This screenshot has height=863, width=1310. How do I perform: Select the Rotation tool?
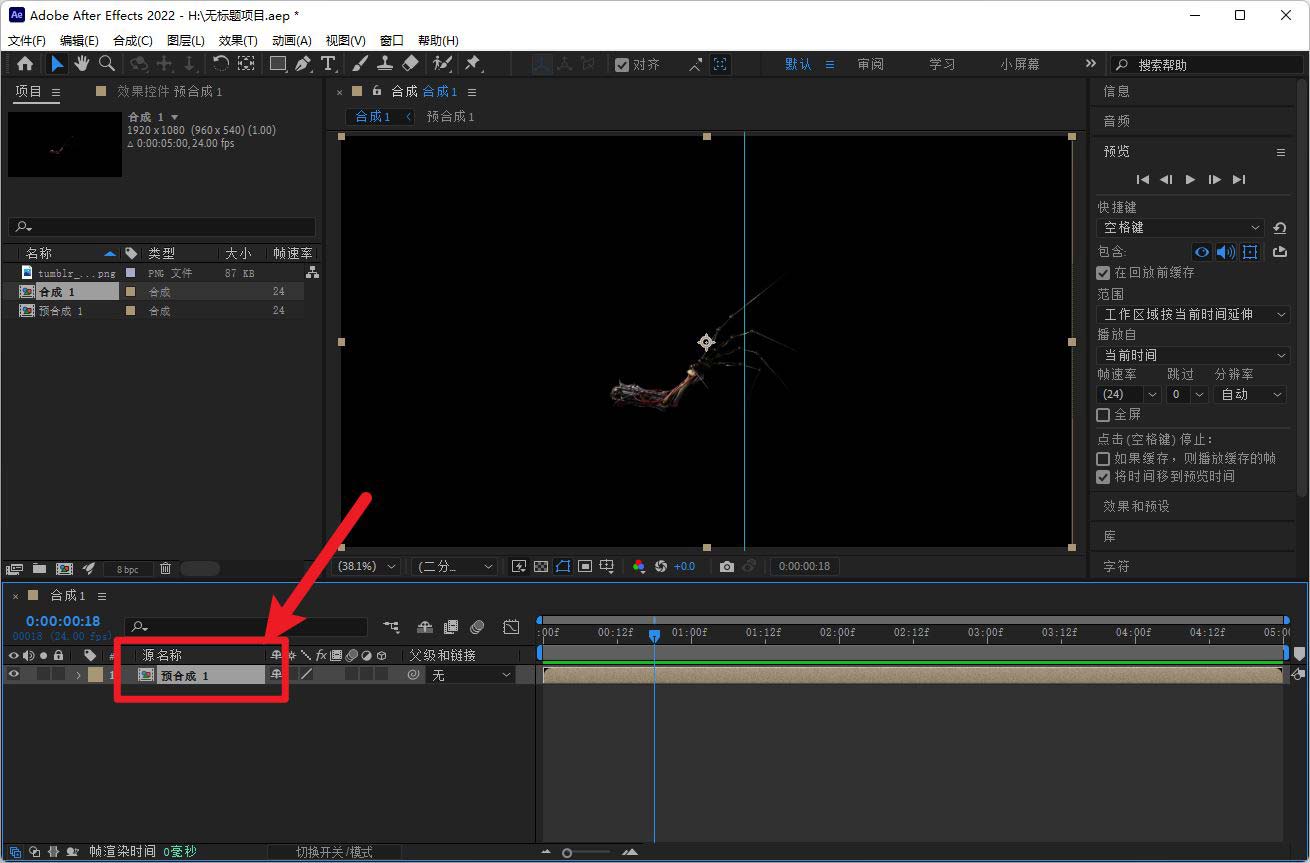[221, 64]
